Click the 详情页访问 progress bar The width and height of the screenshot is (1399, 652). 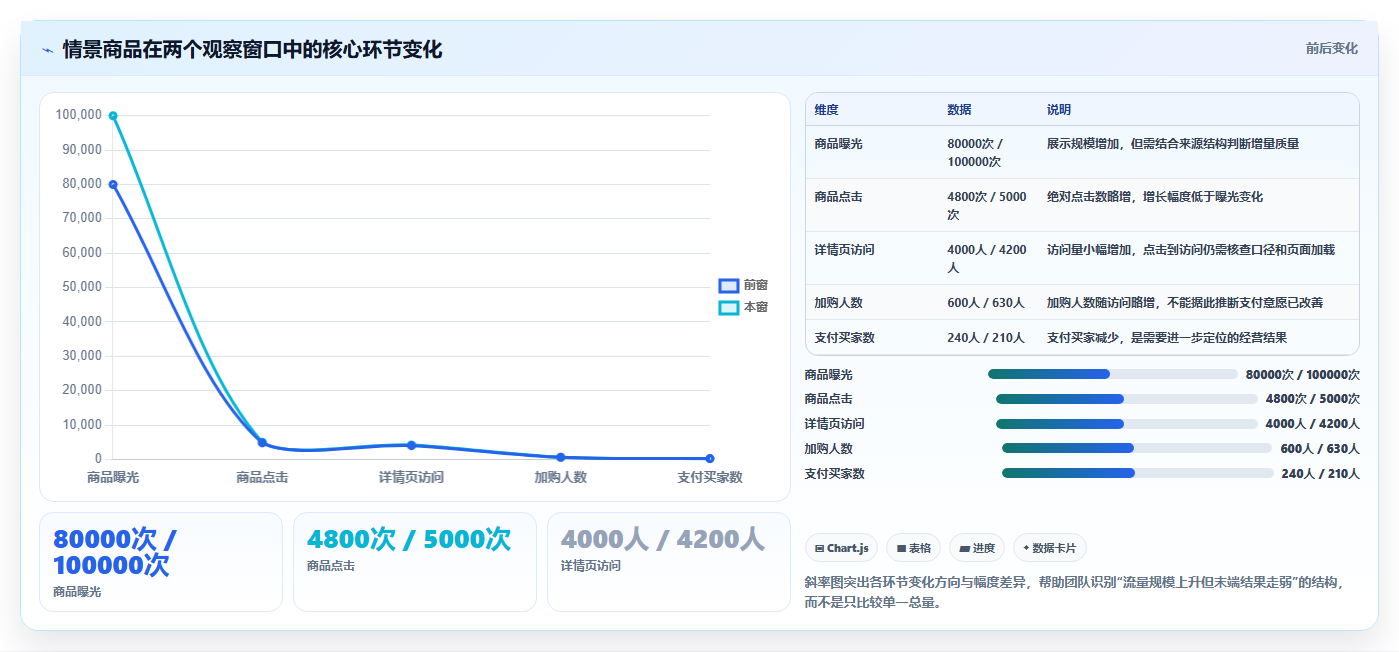tap(1127, 423)
